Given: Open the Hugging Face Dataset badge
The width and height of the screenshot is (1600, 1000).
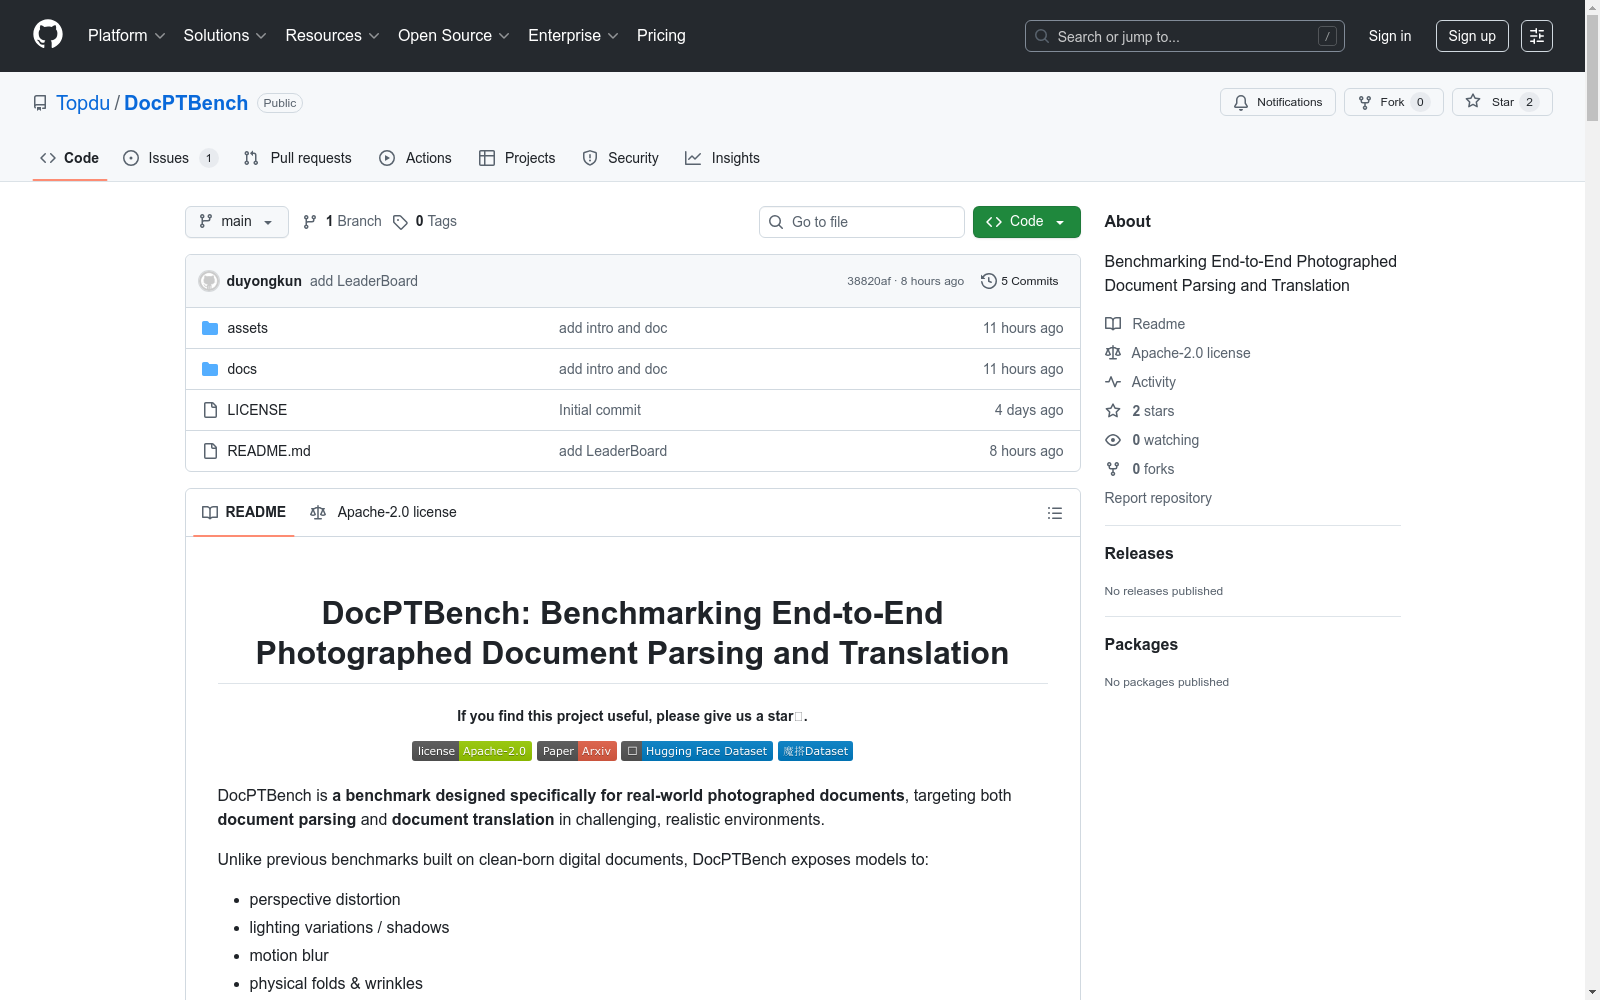Looking at the screenshot, I should [697, 751].
